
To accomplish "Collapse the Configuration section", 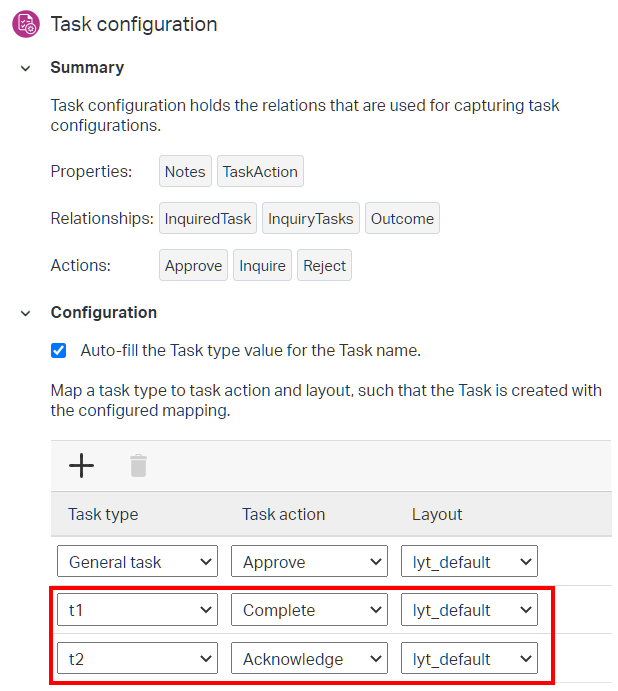I will click(x=26, y=313).
